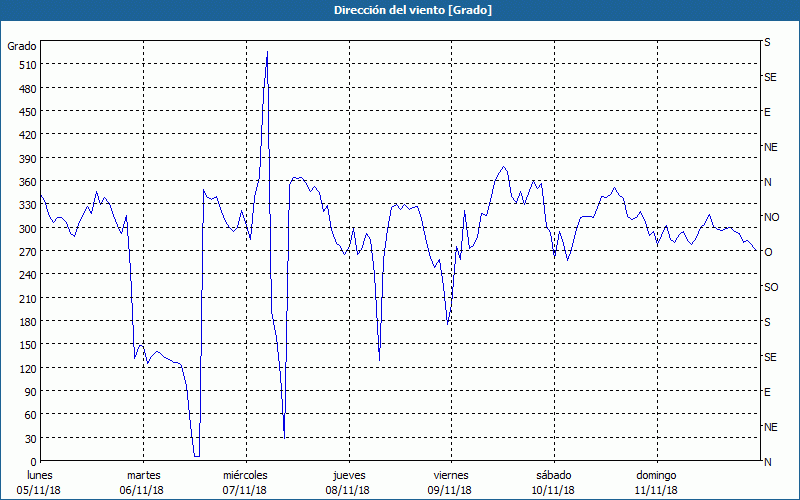Click the 240 degree label
Screen dimensions: 800x500
pos(27,275)
